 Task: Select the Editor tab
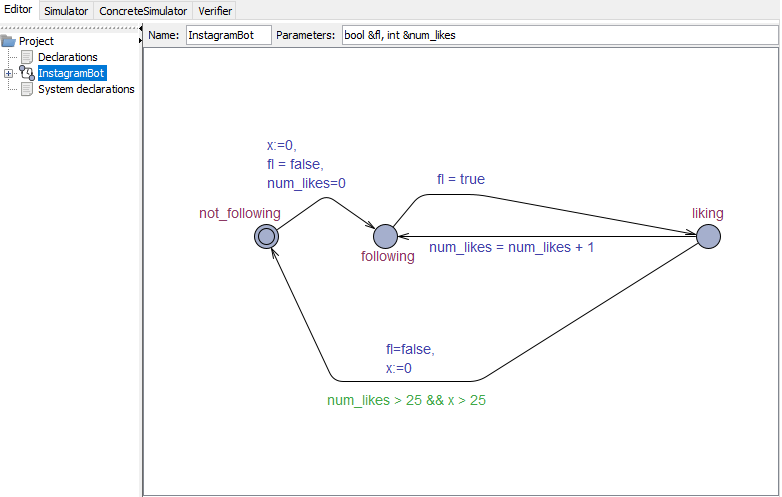19,10
